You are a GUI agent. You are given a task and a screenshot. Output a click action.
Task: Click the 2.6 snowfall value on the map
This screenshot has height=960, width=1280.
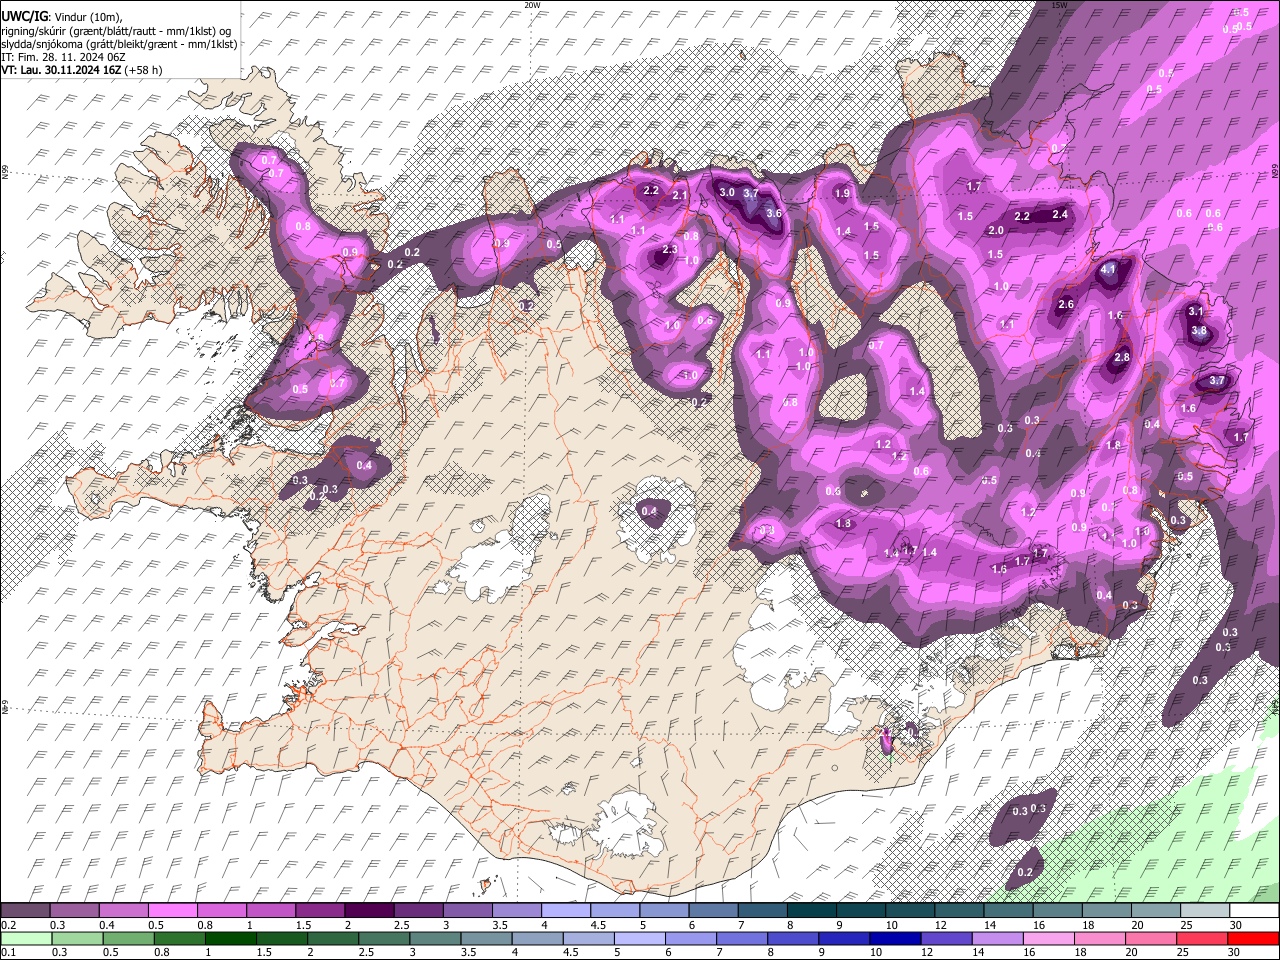pos(1066,304)
